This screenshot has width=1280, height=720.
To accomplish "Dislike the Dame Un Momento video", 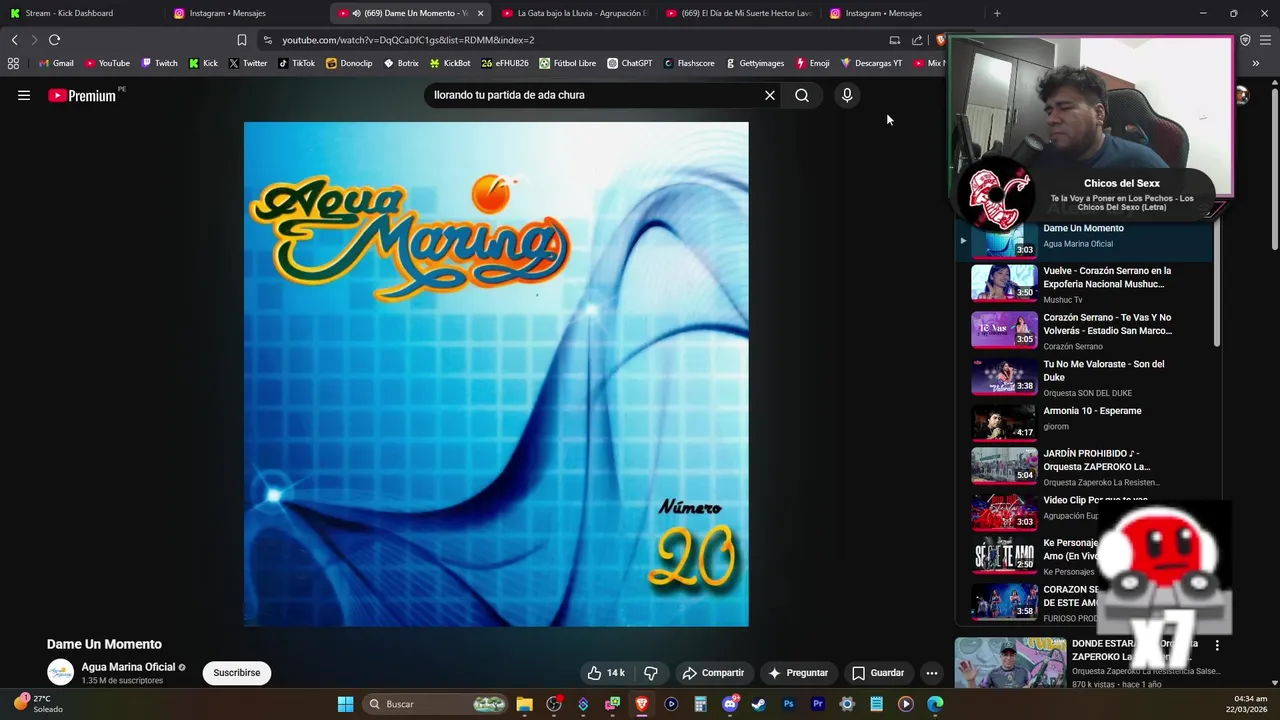I will coord(651,673).
